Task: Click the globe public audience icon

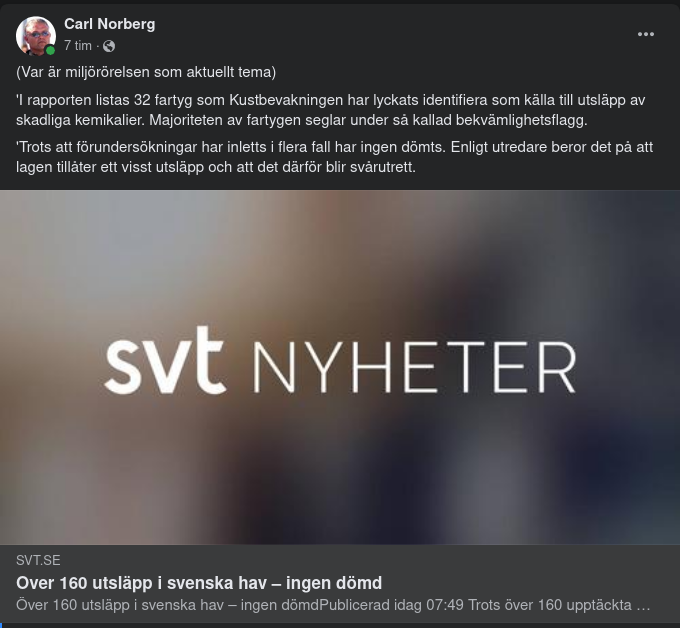Action: tap(109, 46)
